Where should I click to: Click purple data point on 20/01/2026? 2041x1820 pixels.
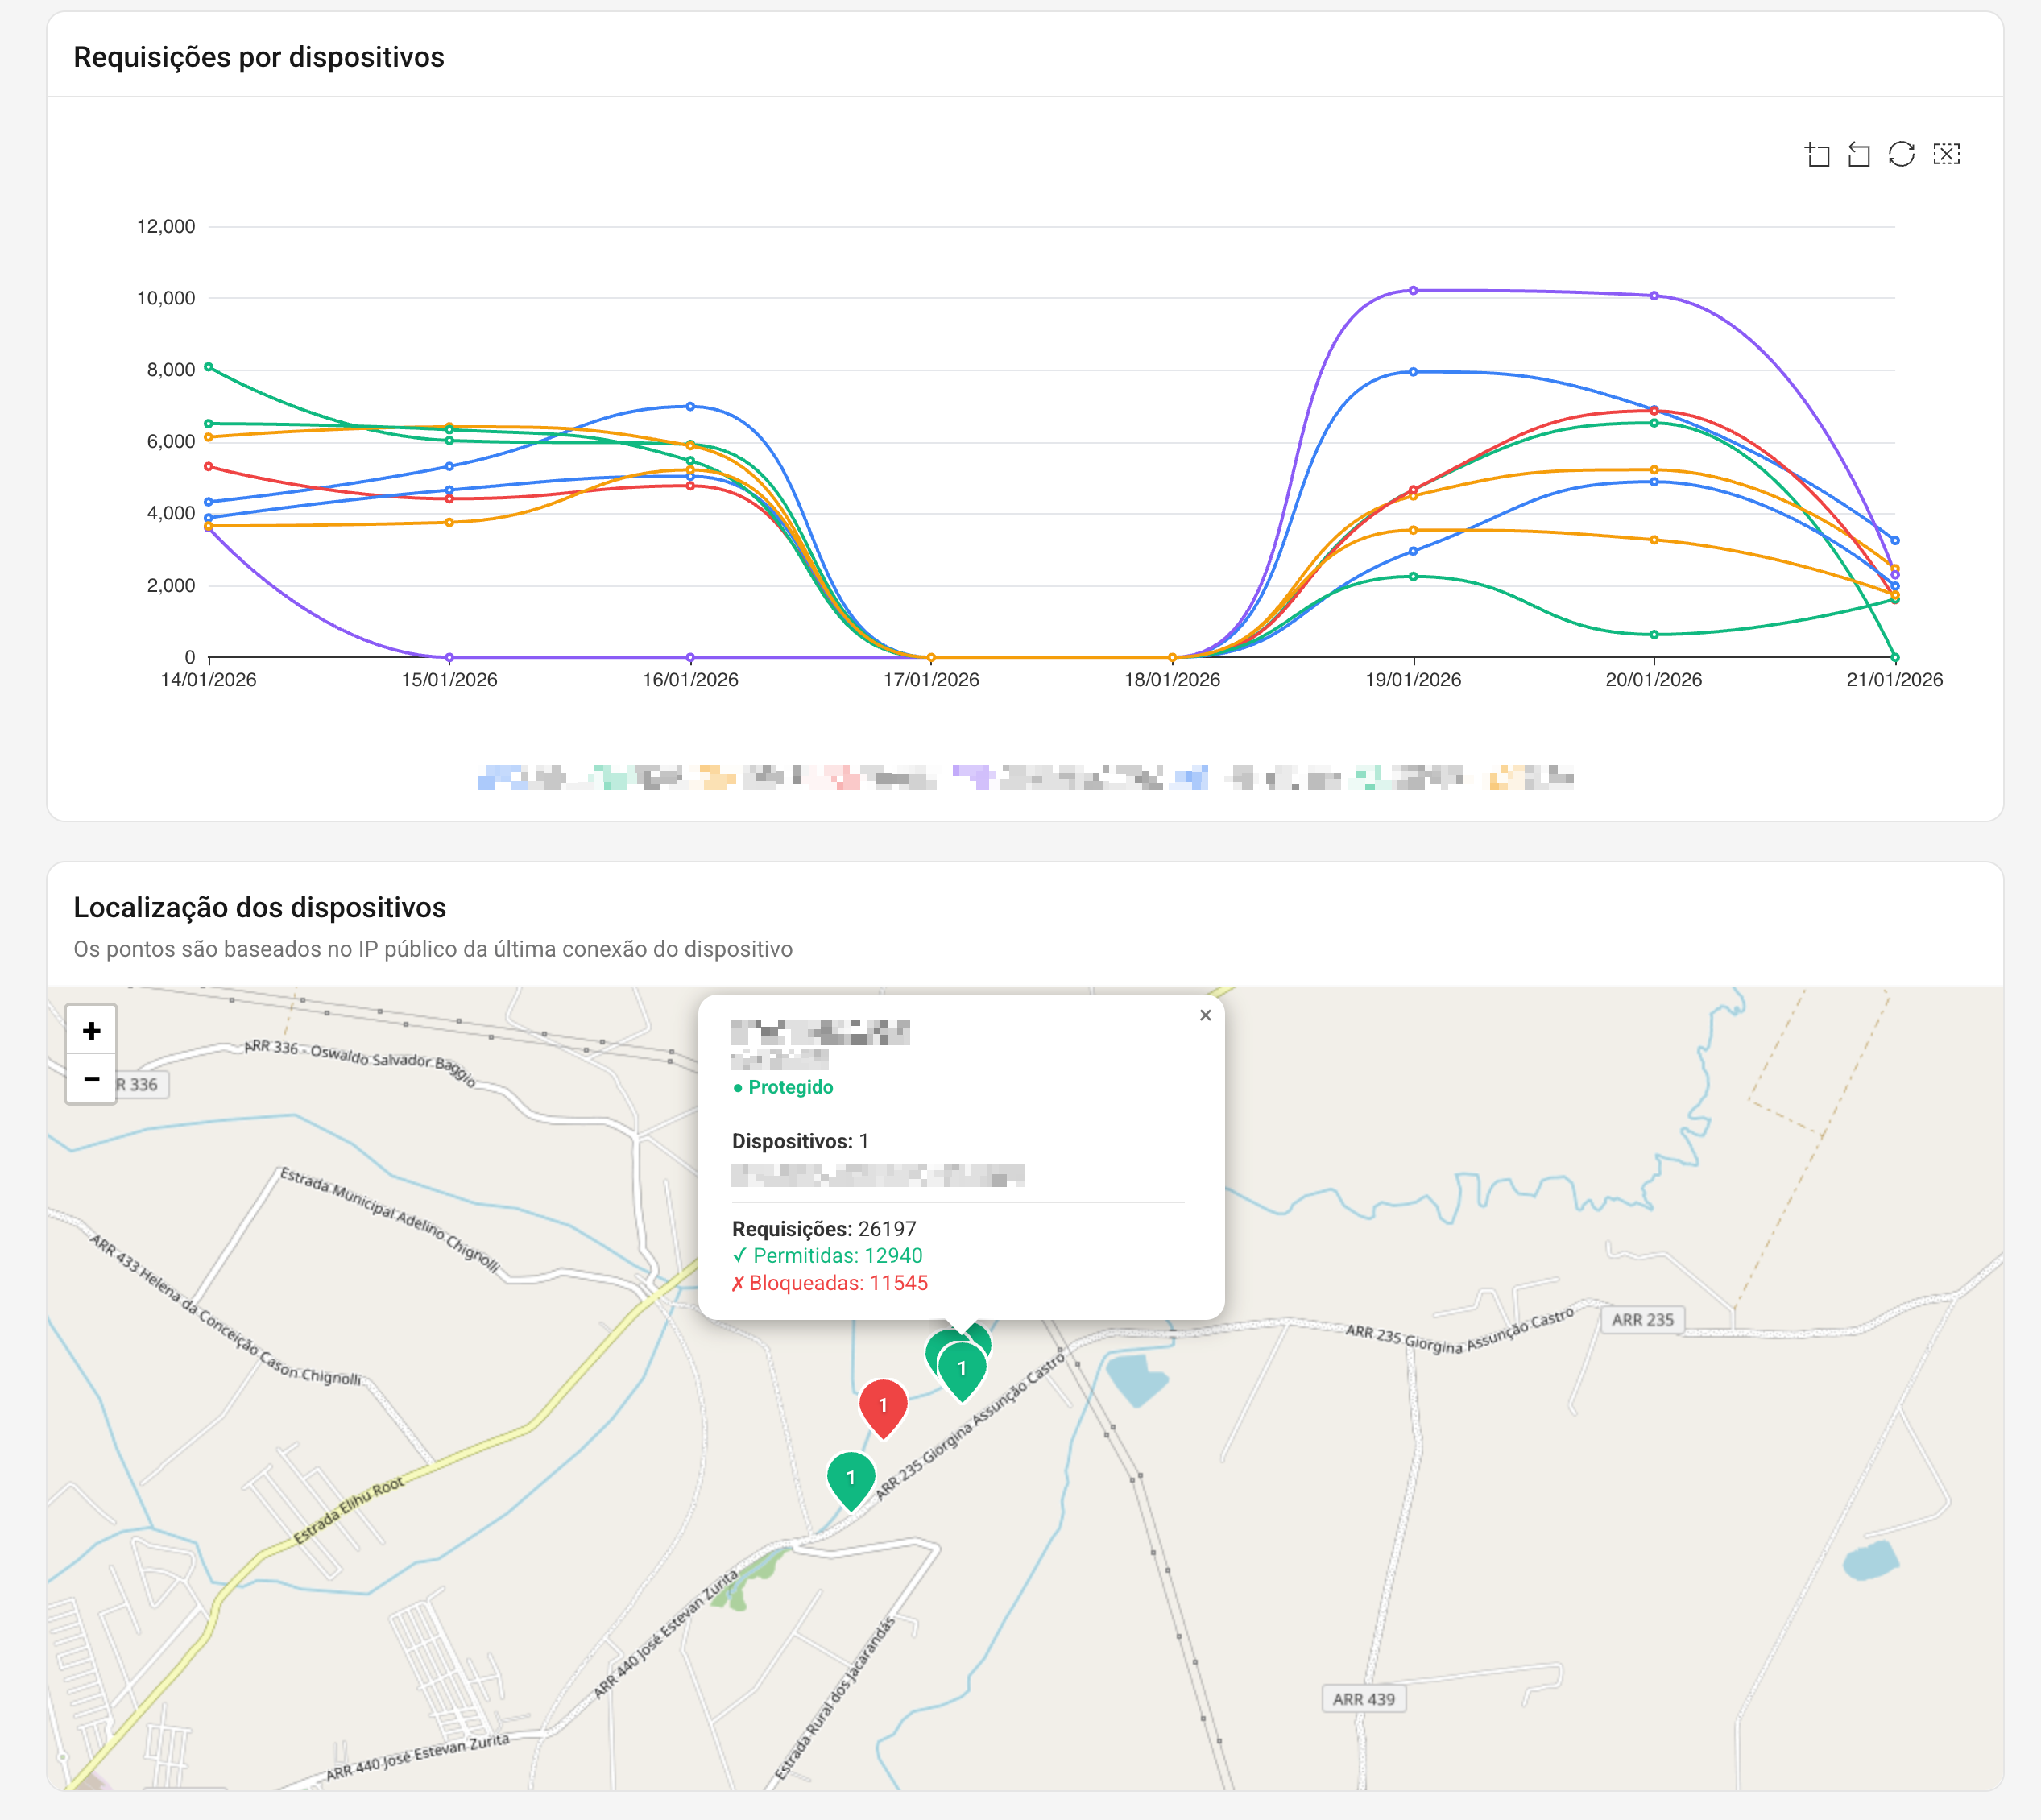[x=1654, y=296]
